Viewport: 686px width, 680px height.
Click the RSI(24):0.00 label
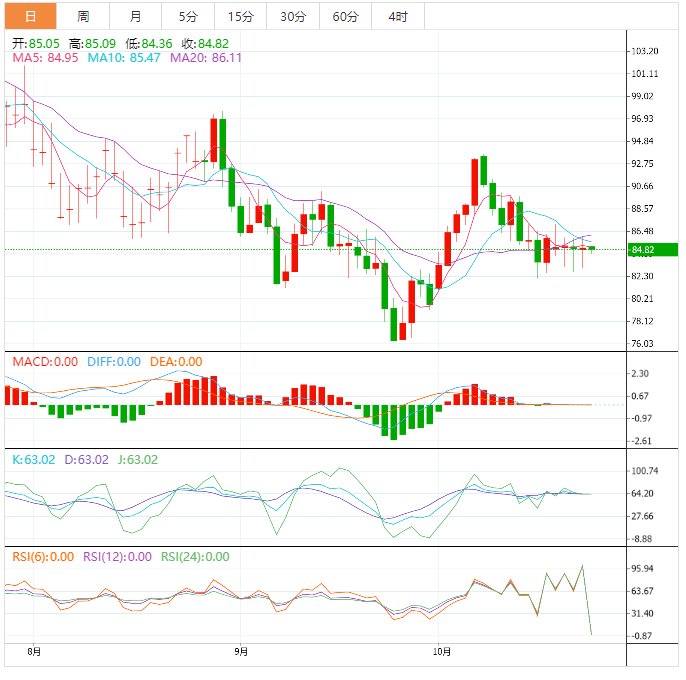pyautogui.click(x=195, y=557)
